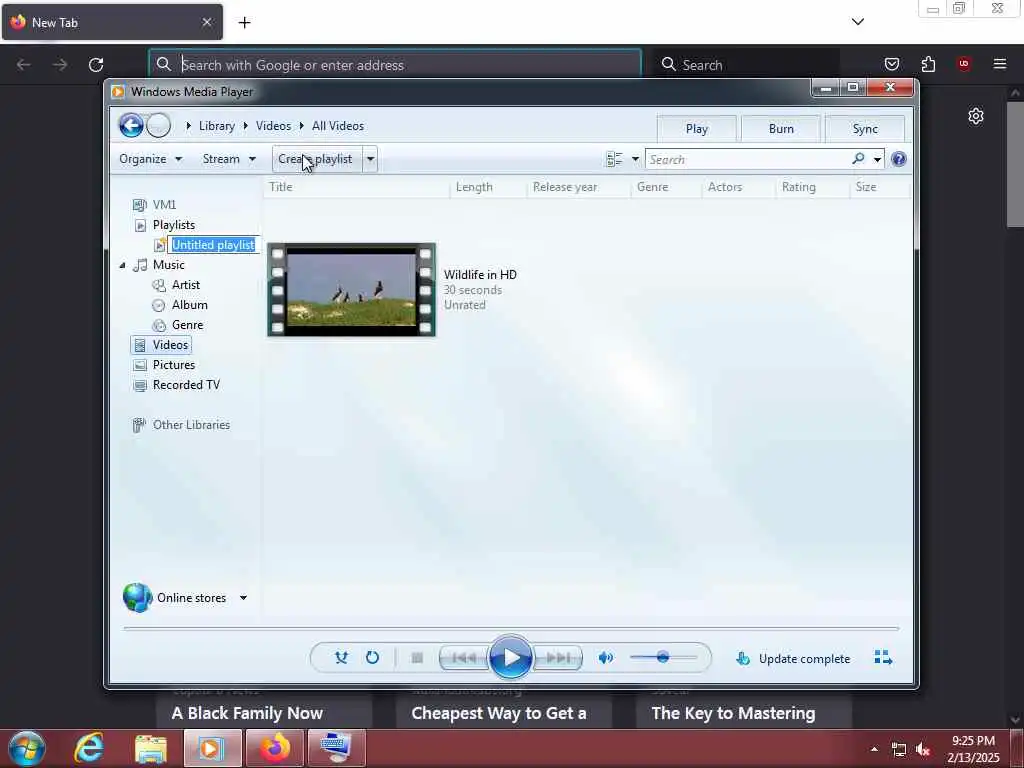Click the Media Player forward navigation button
The width and height of the screenshot is (1024, 768).
(x=159, y=125)
